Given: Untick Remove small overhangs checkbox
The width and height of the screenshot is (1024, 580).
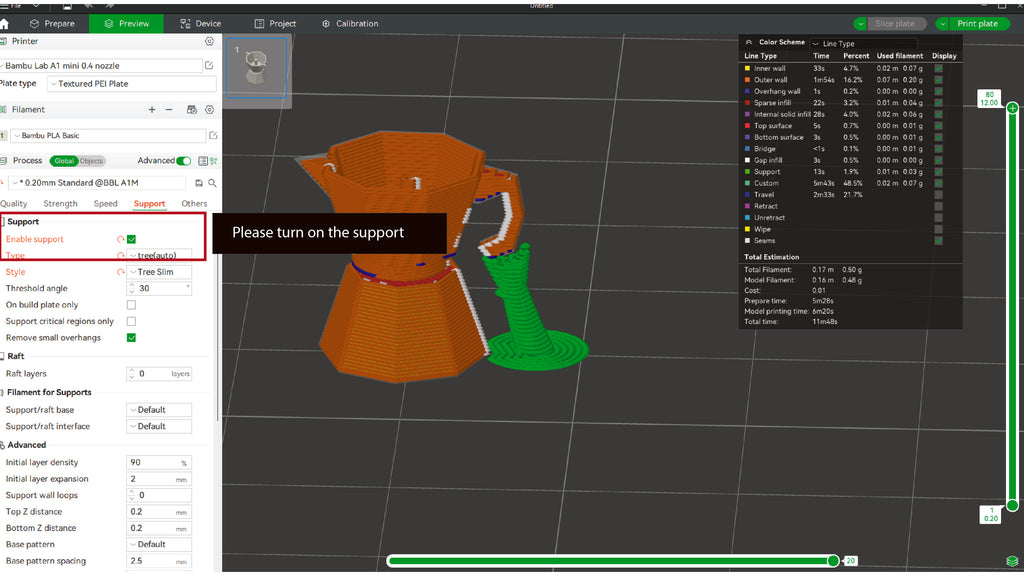Looking at the screenshot, I should coord(131,338).
